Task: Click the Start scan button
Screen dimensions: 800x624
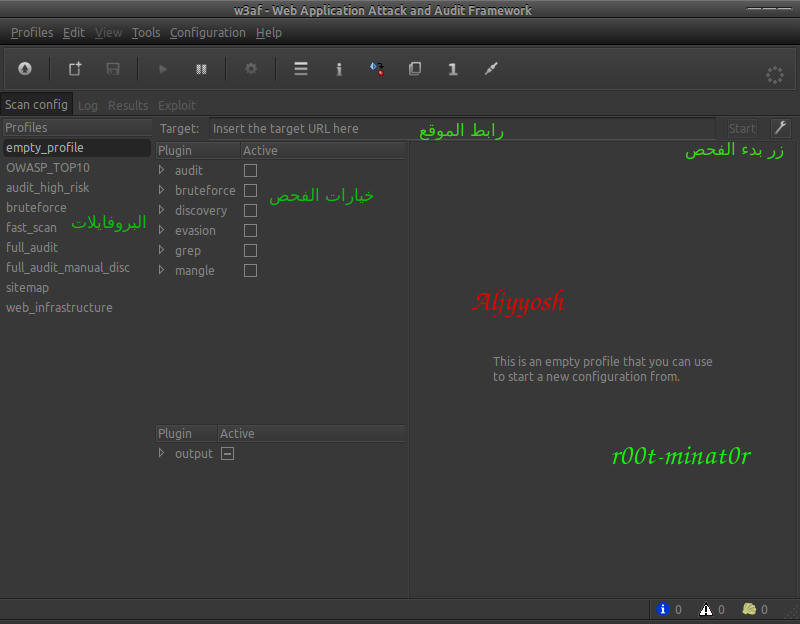Action: [x=742, y=129]
